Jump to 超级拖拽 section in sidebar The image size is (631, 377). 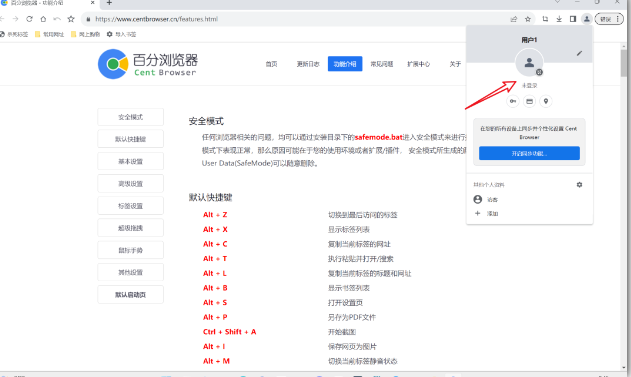pos(130,228)
